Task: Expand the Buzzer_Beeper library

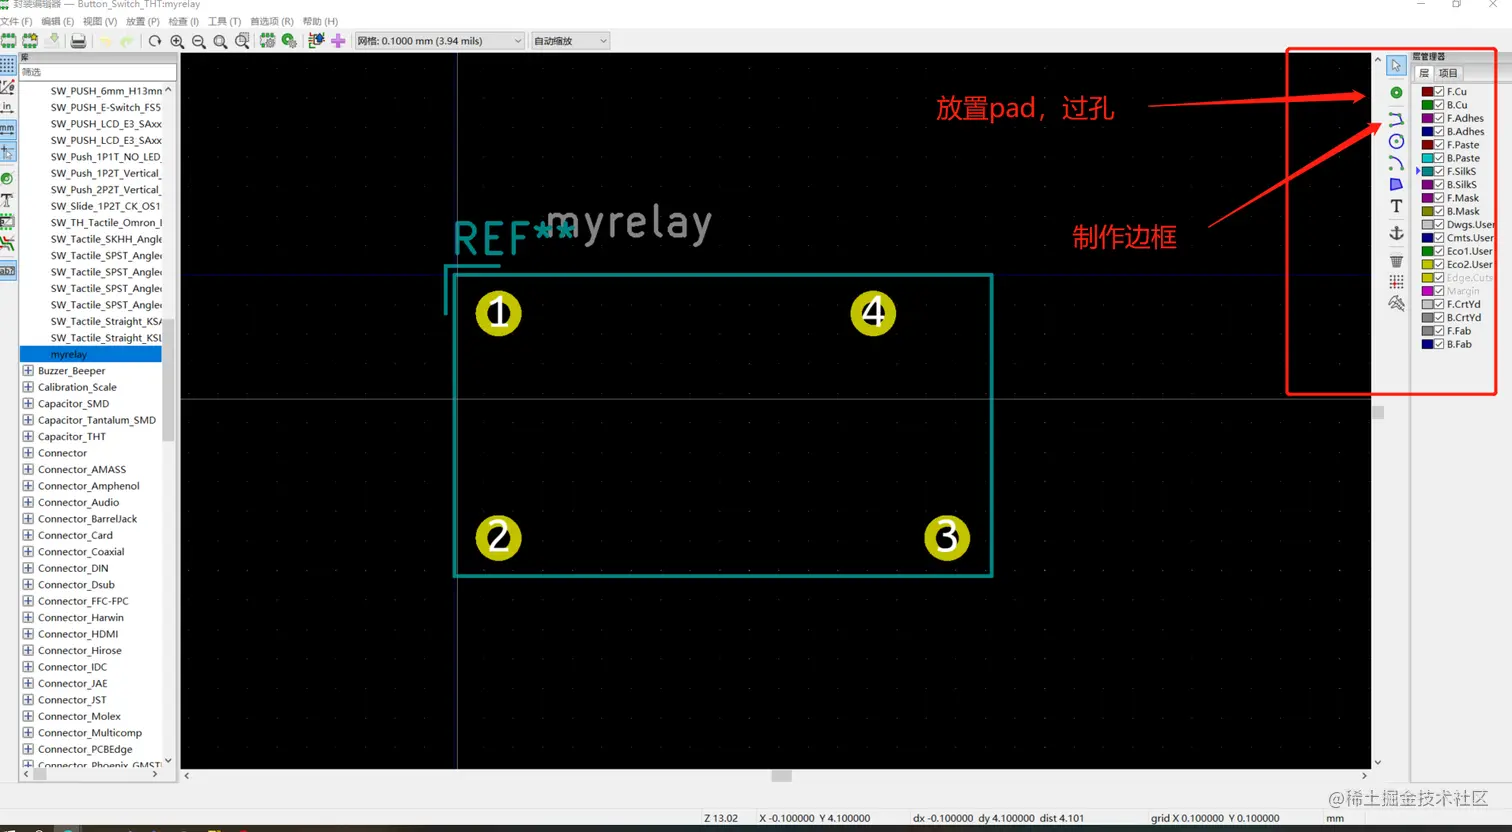Action: pyautogui.click(x=28, y=371)
